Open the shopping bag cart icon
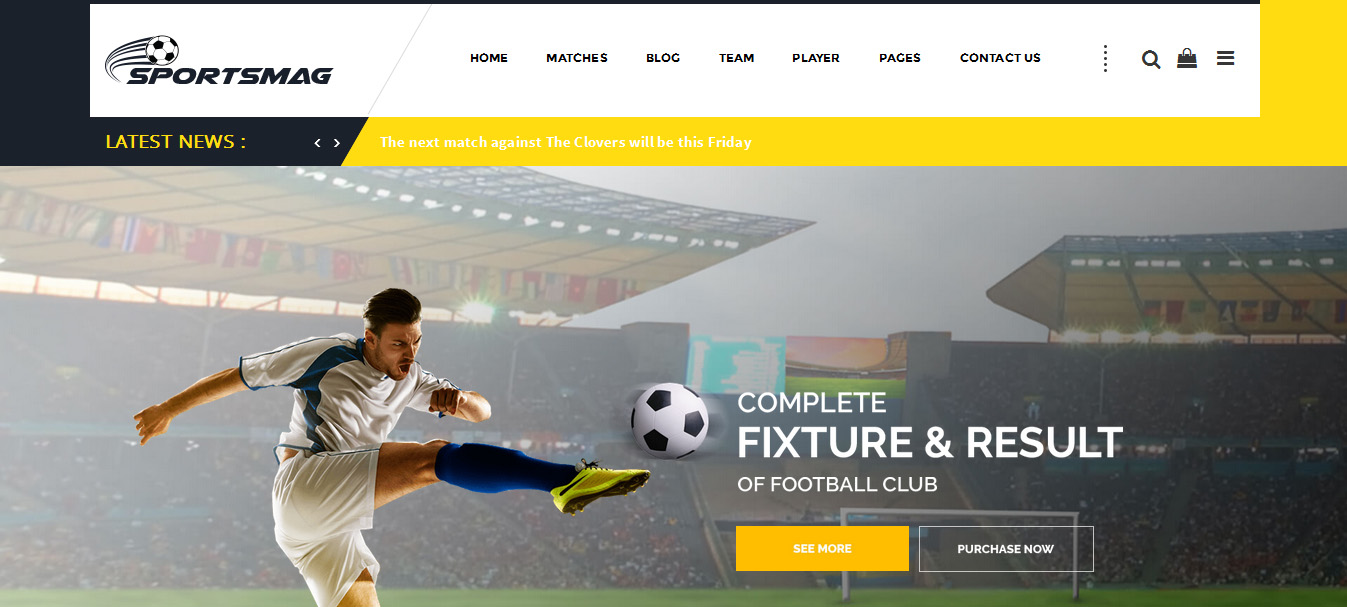The image size is (1347, 607). coord(1187,58)
